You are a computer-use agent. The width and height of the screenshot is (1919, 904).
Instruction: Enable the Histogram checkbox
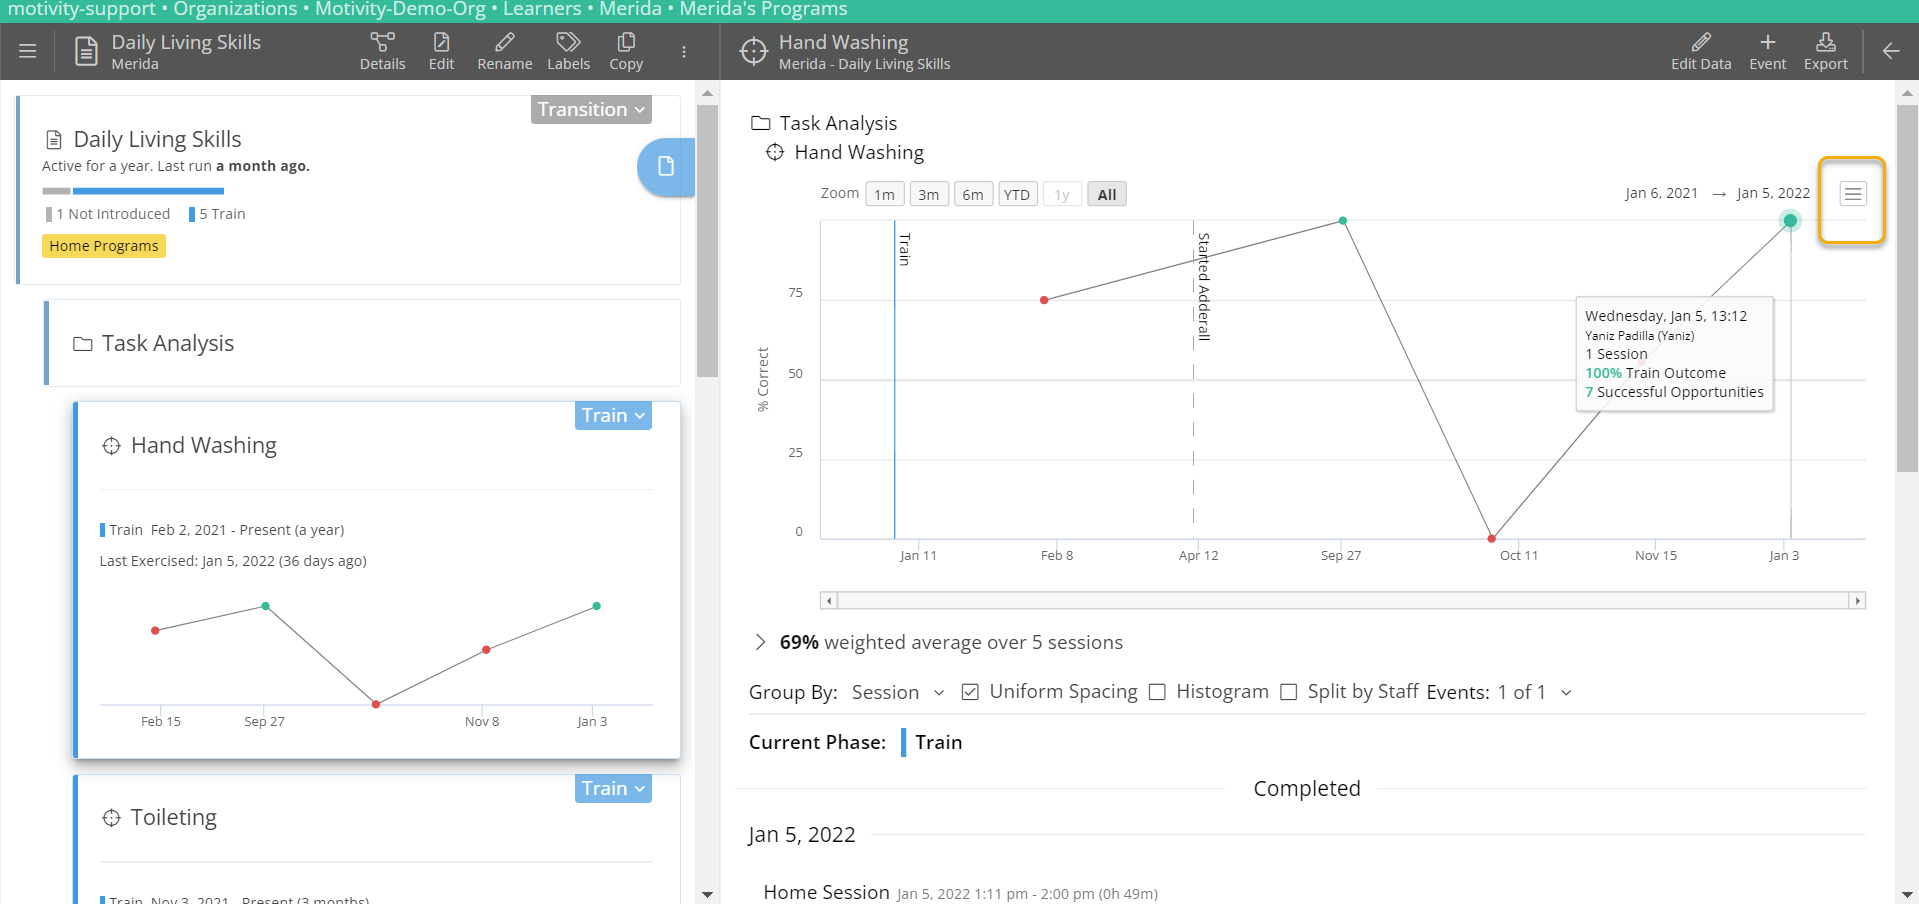pyautogui.click(x=1158, y=692)
